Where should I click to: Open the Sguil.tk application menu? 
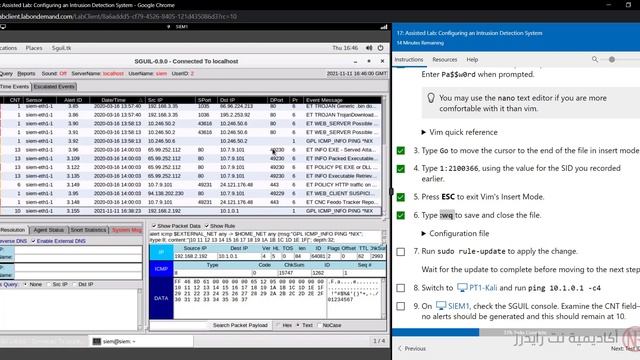tap(61, 48)
